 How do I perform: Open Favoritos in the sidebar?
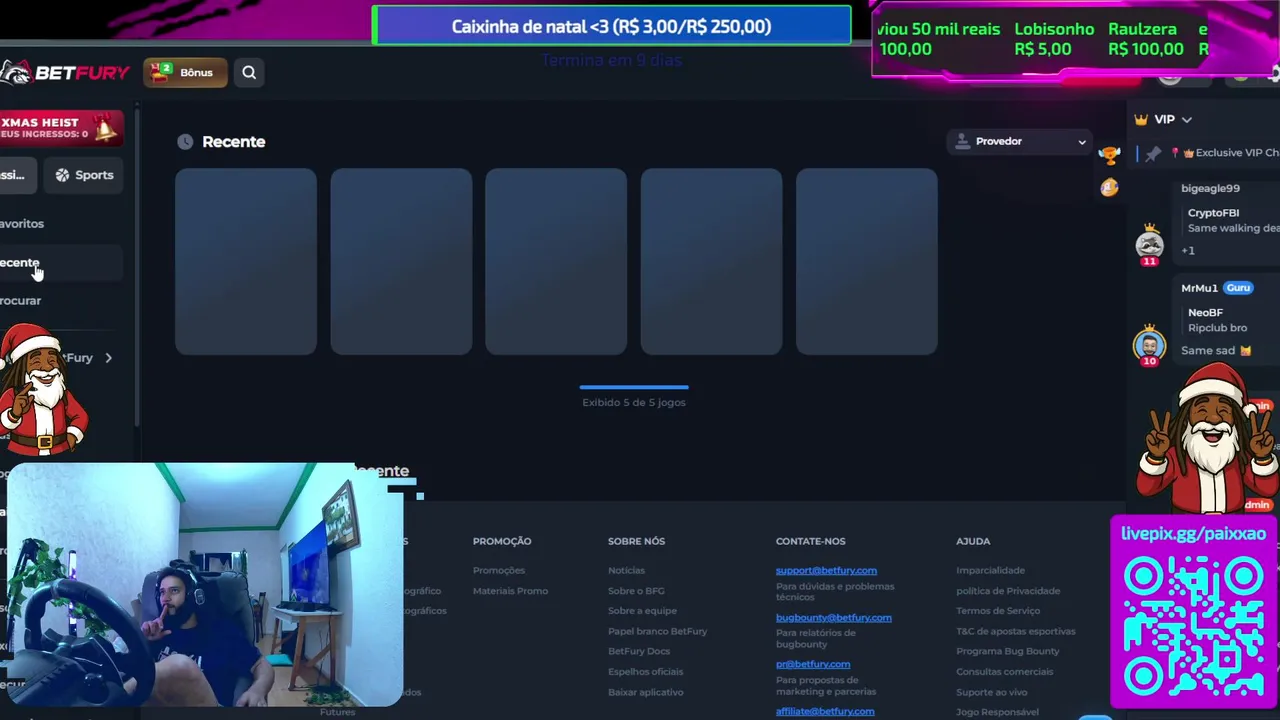coord(22,224)
